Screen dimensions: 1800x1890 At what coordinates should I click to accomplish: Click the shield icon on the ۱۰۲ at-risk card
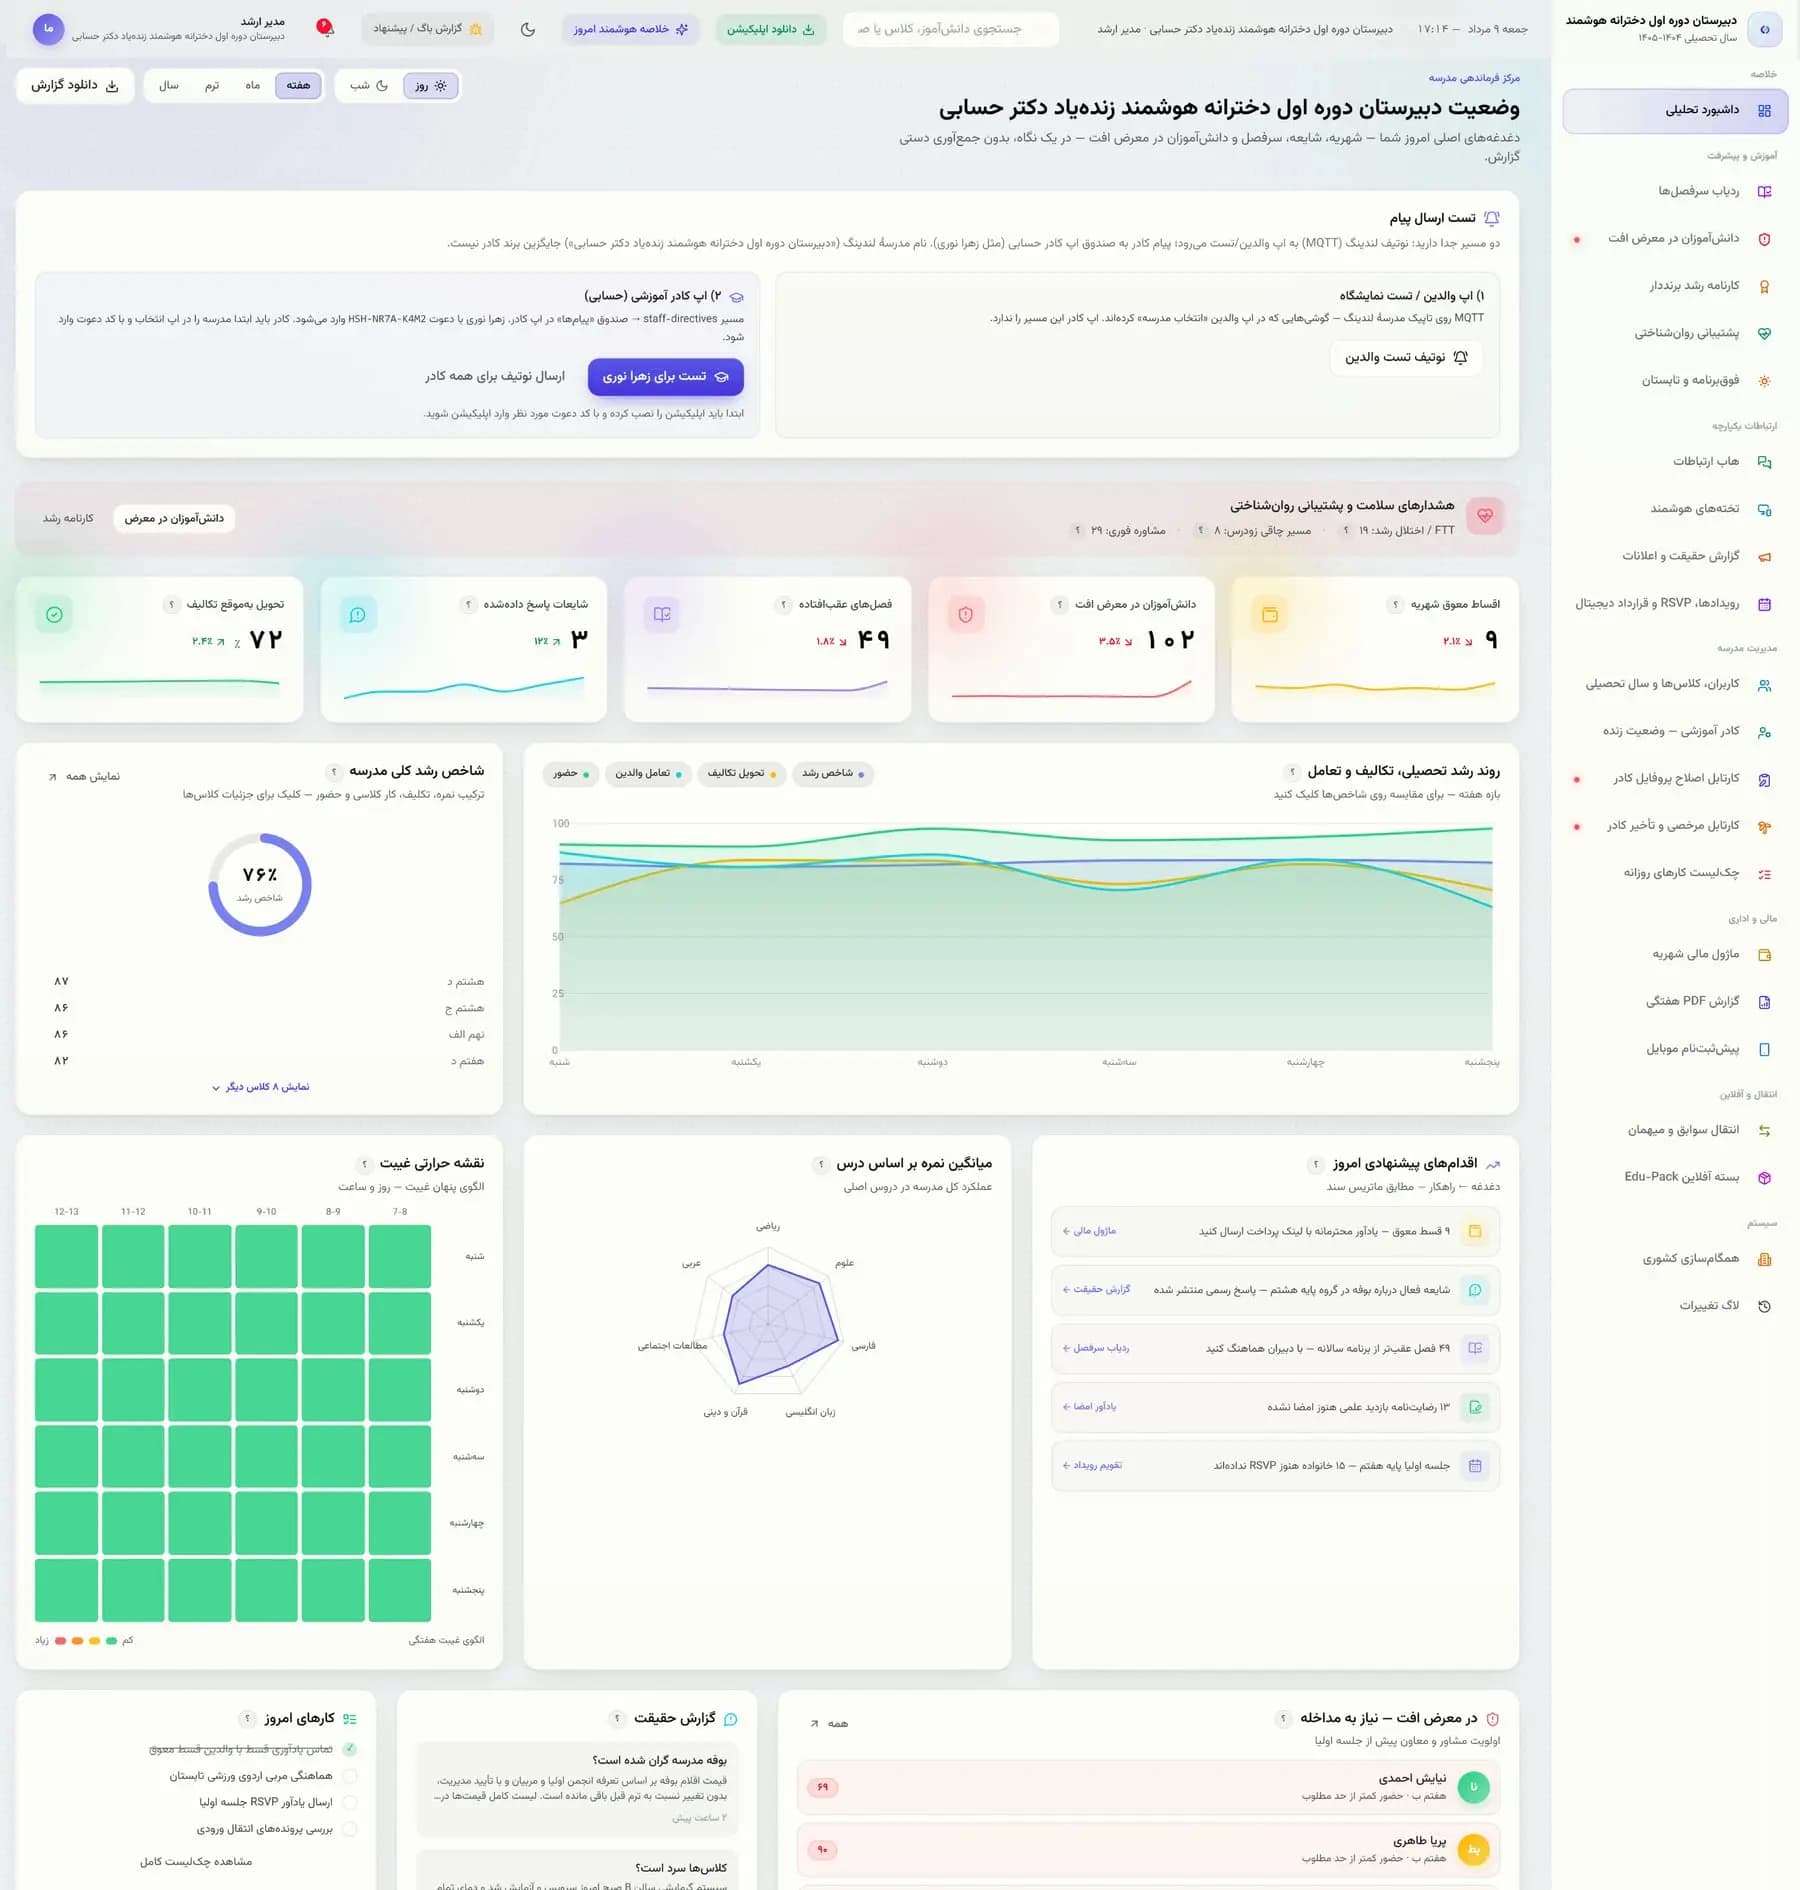click(966, 614)
